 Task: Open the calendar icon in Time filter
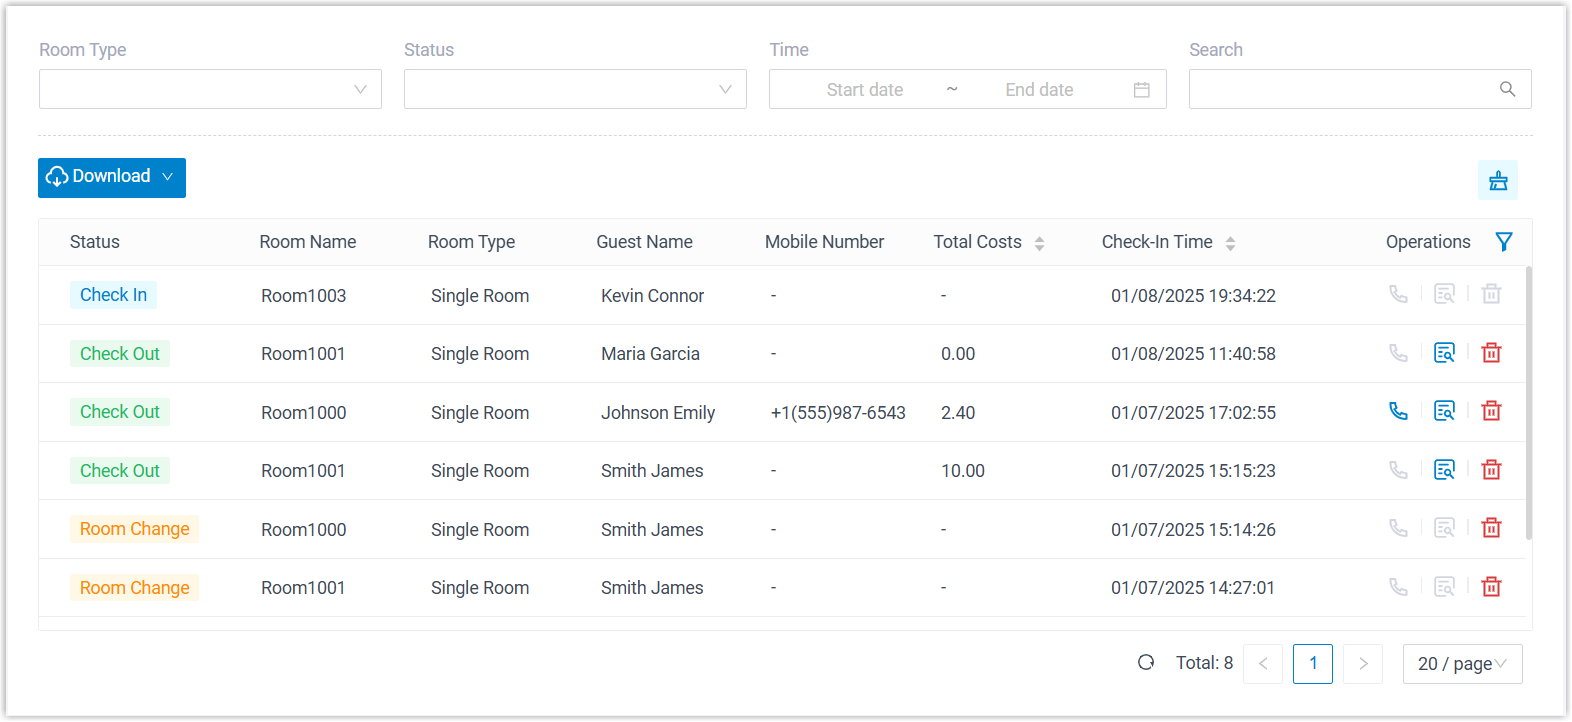tap(1141, 90)
